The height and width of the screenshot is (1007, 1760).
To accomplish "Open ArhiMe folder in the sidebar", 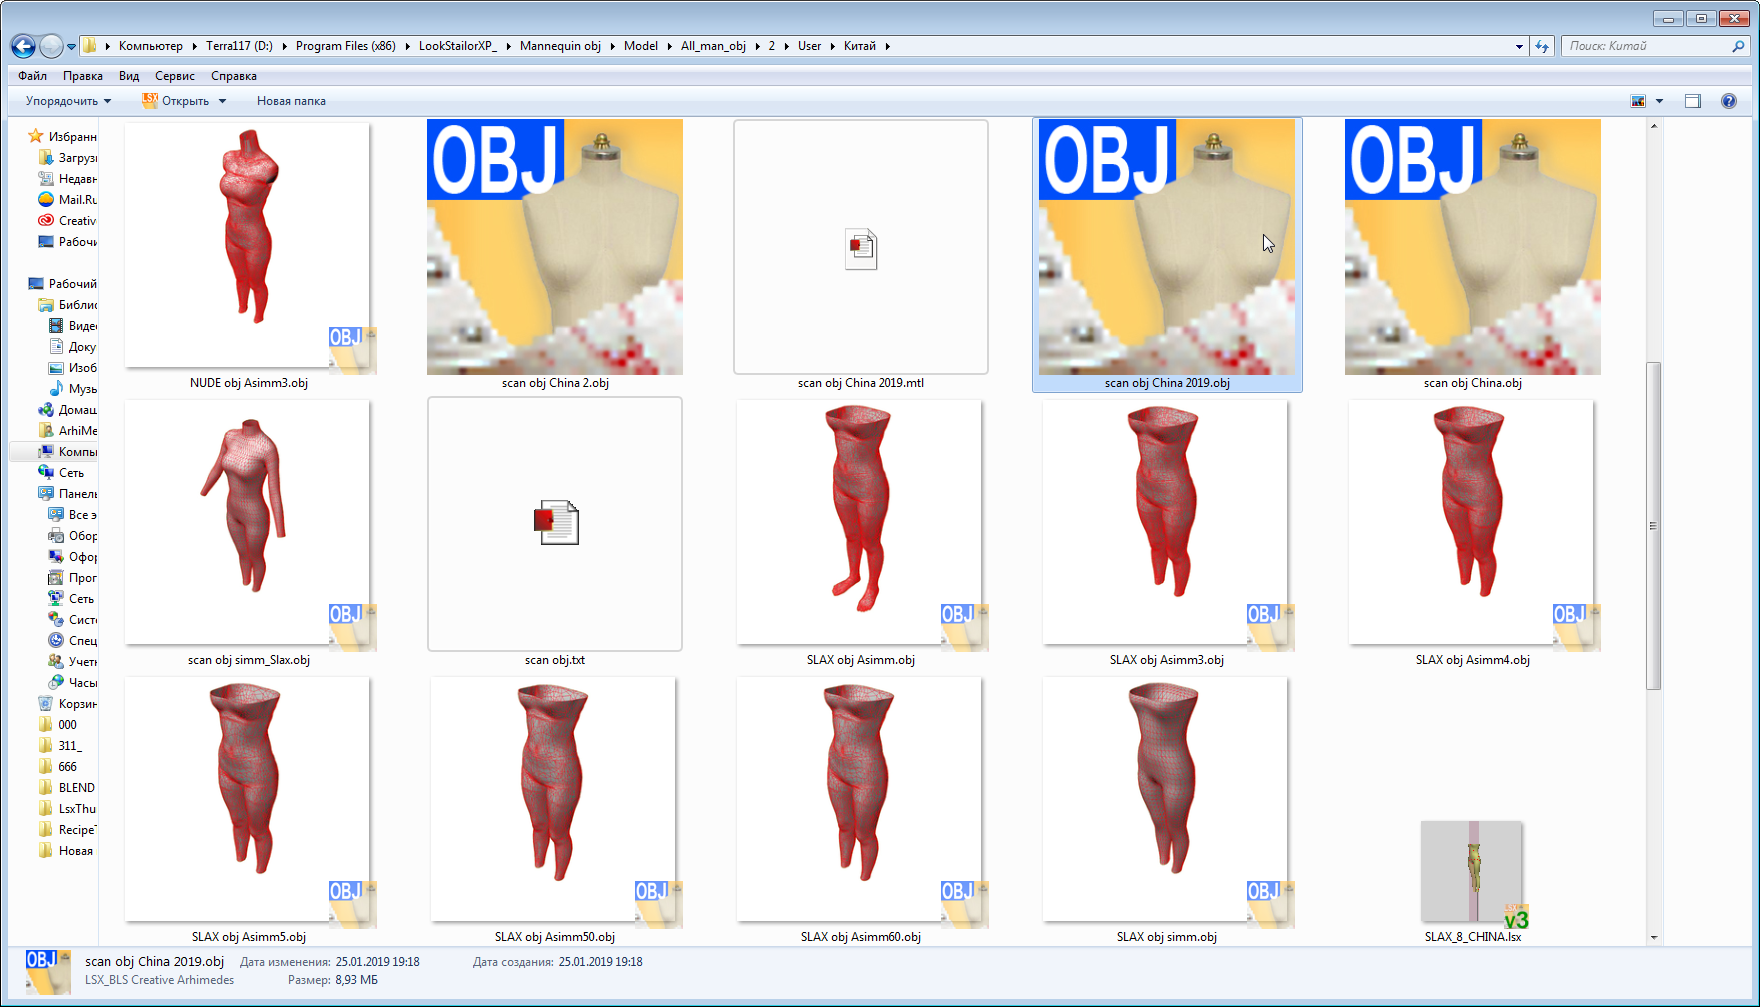I will tap(68, 431).
